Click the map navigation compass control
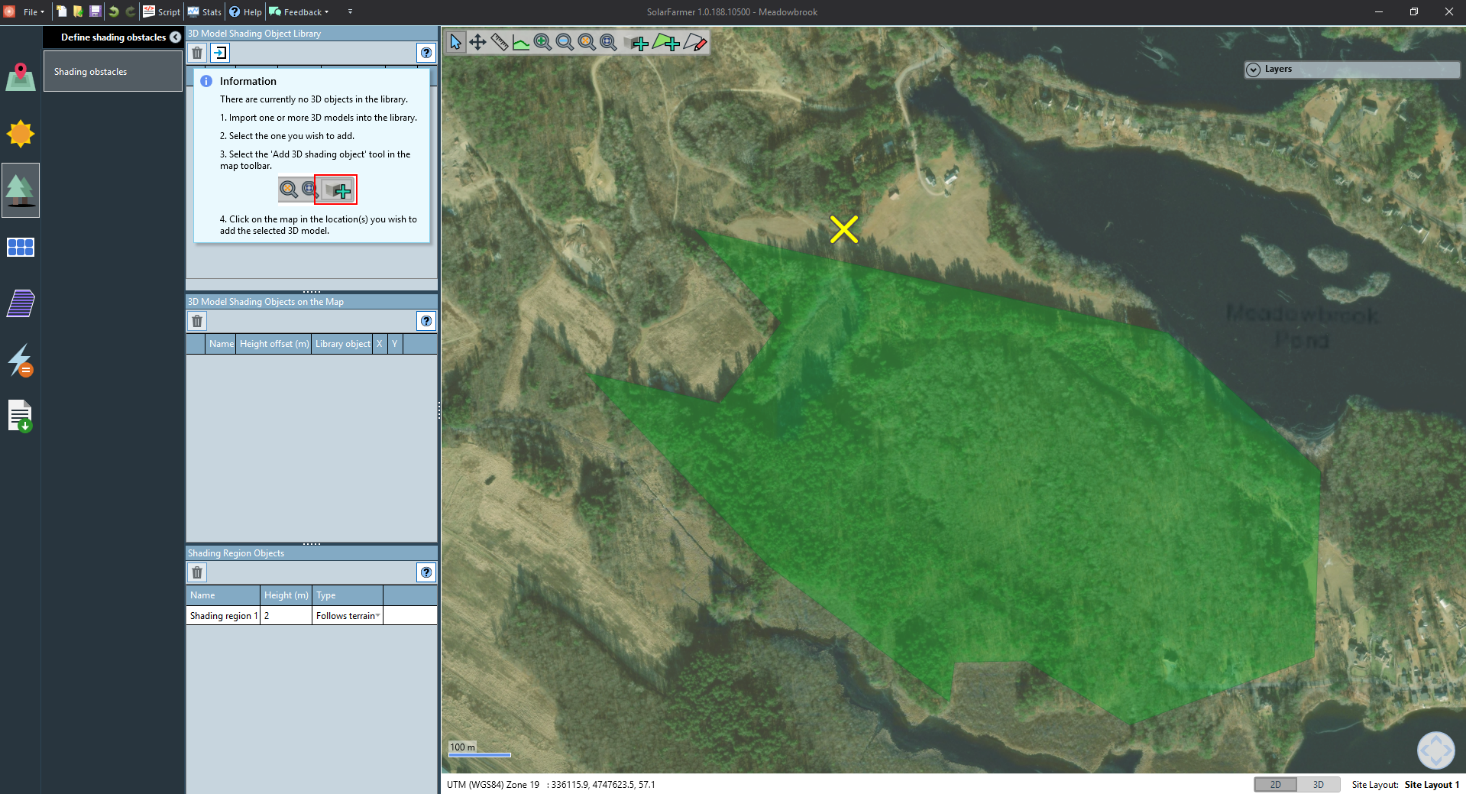The width and height of the screenshot is (1466, 794). [x=1435, y=751]
